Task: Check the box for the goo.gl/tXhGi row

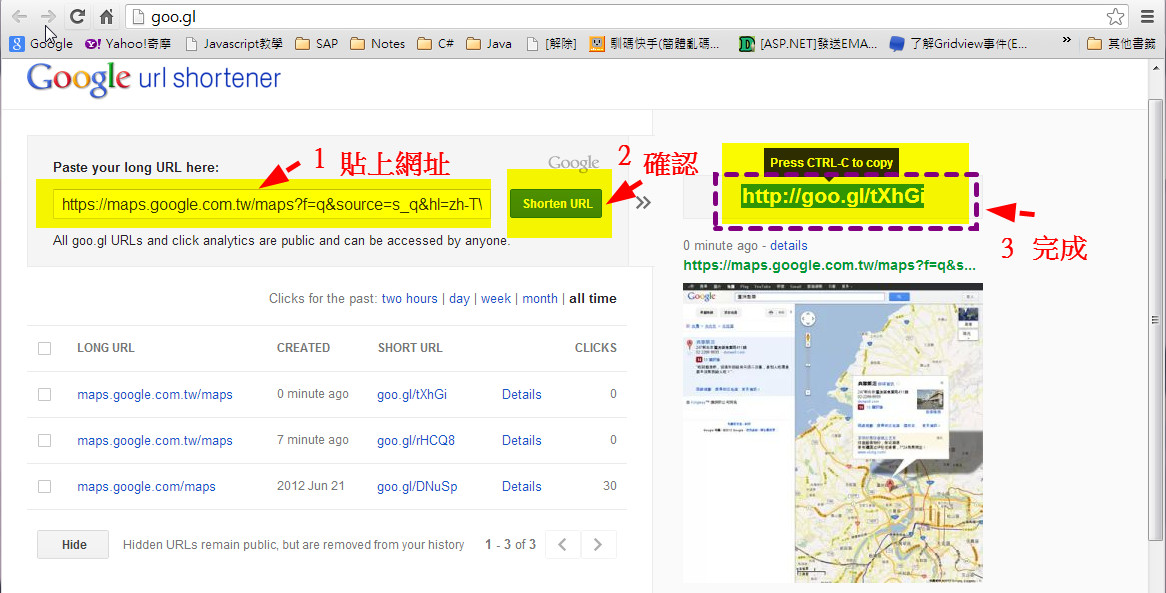Action: coord(45,394)
